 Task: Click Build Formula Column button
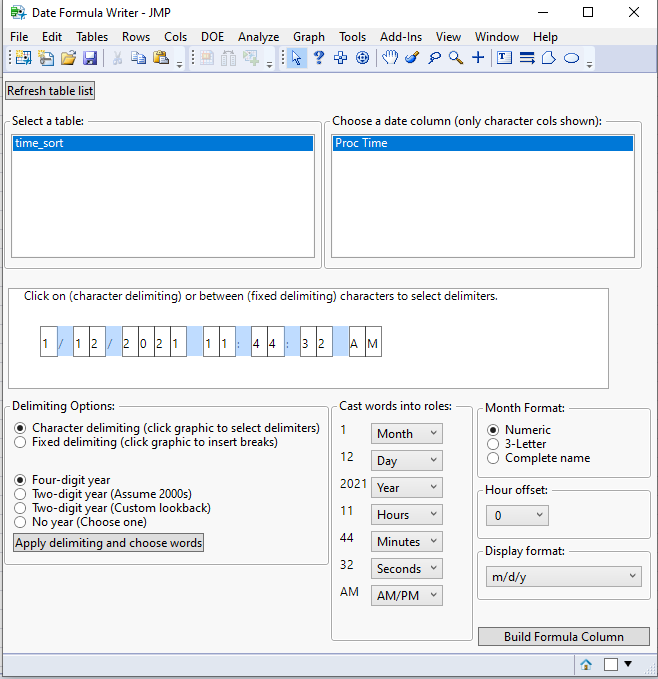tap(564, 637)
